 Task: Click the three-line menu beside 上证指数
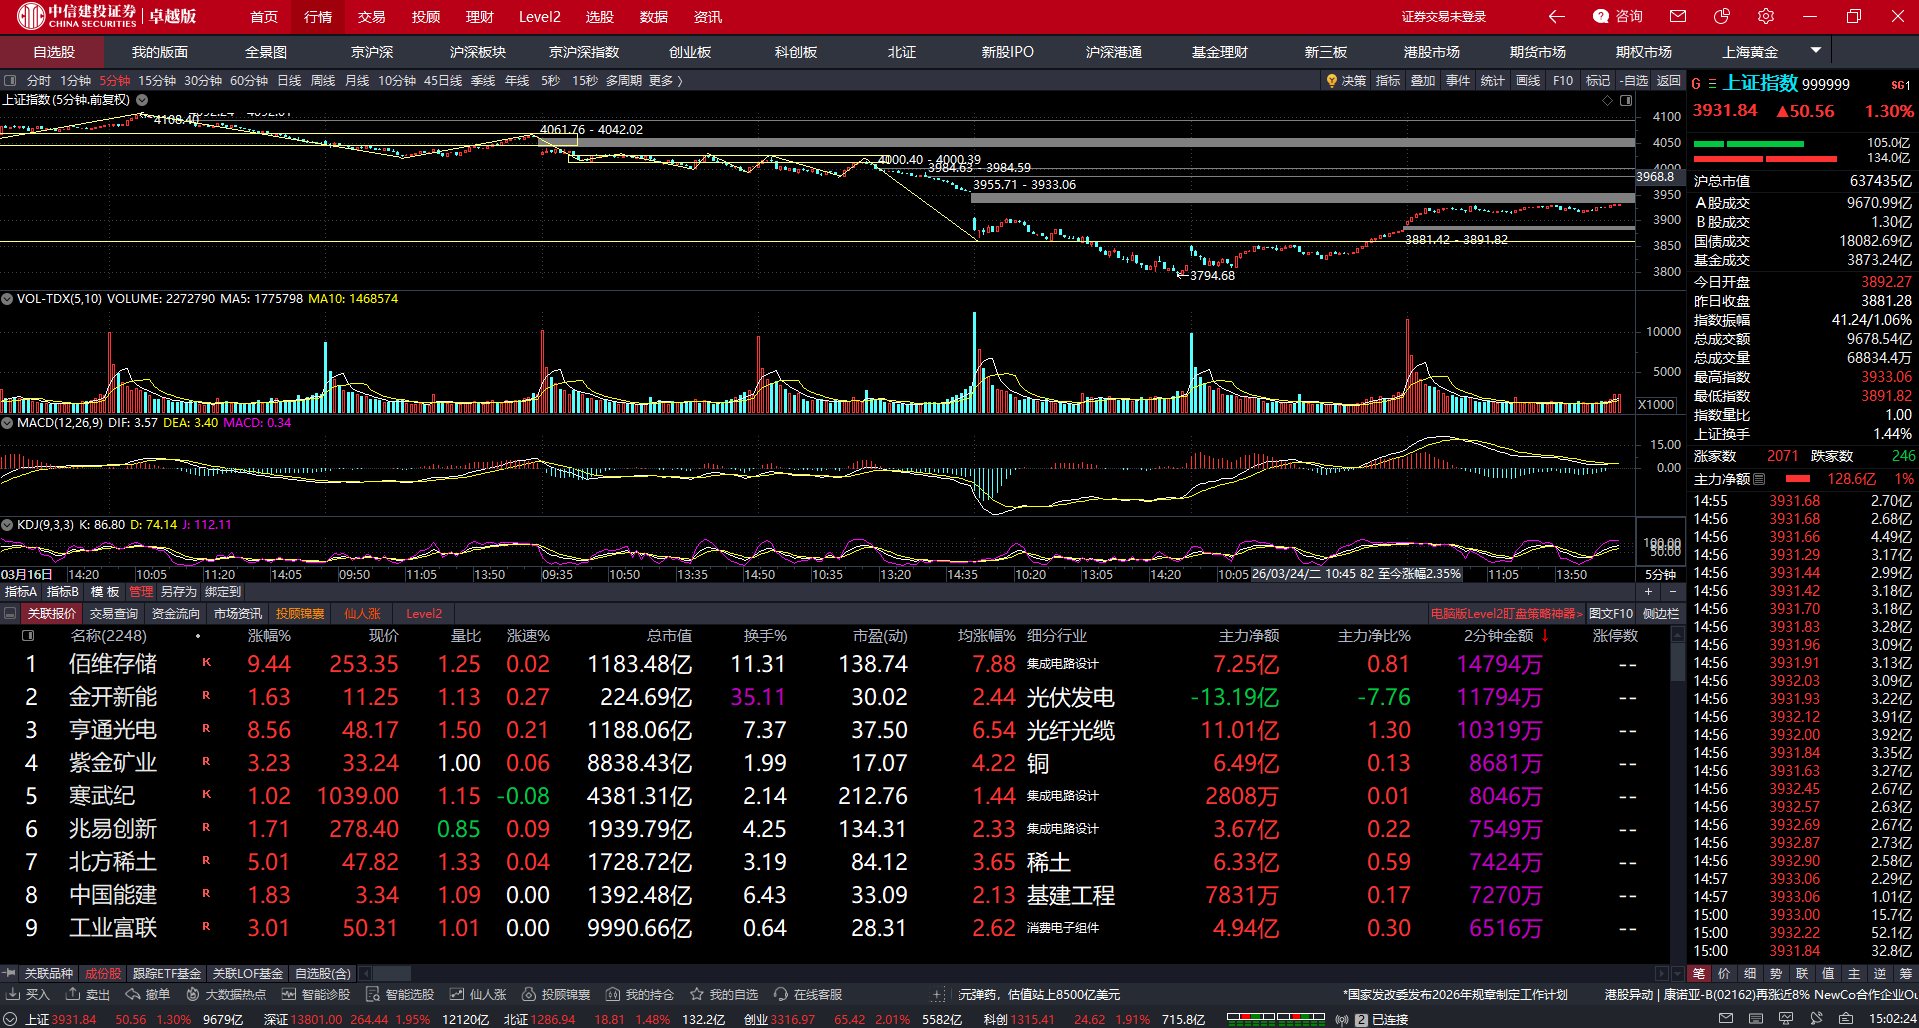(1712, 84)
